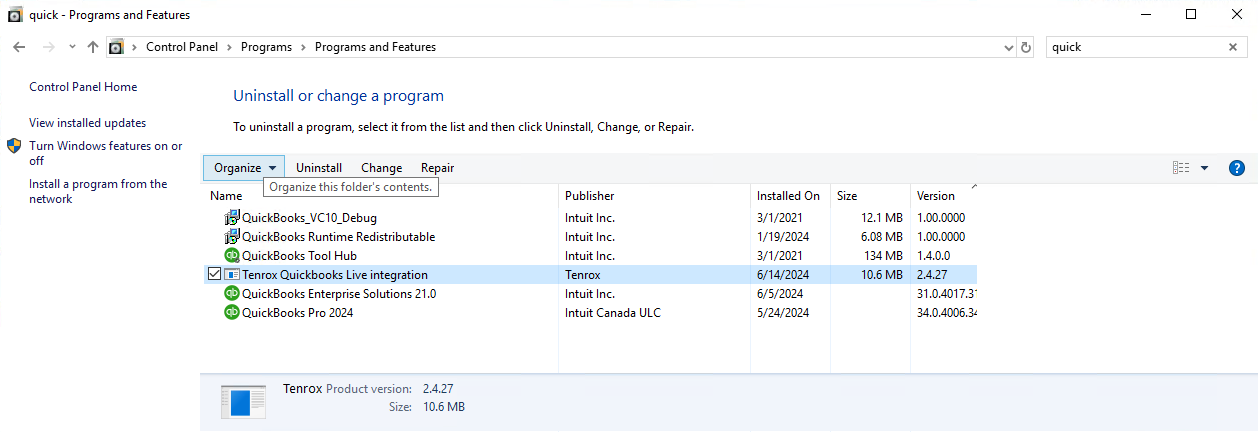The width and height of the screenshot is (1258, 432).
Task: Click the forward navigation arrow
Action: click(48, 47)
